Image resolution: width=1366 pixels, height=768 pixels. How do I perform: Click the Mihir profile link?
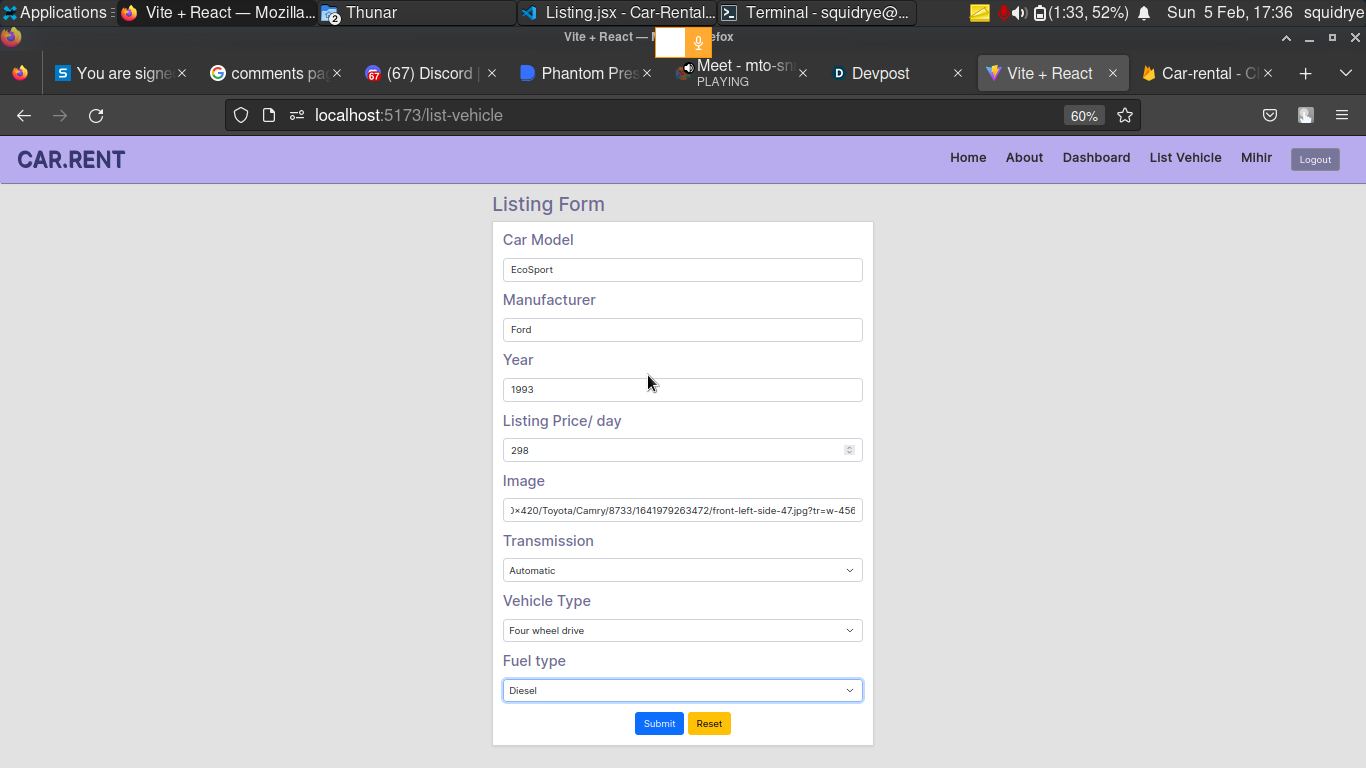pyautogui.click(x=1256, y=158)
